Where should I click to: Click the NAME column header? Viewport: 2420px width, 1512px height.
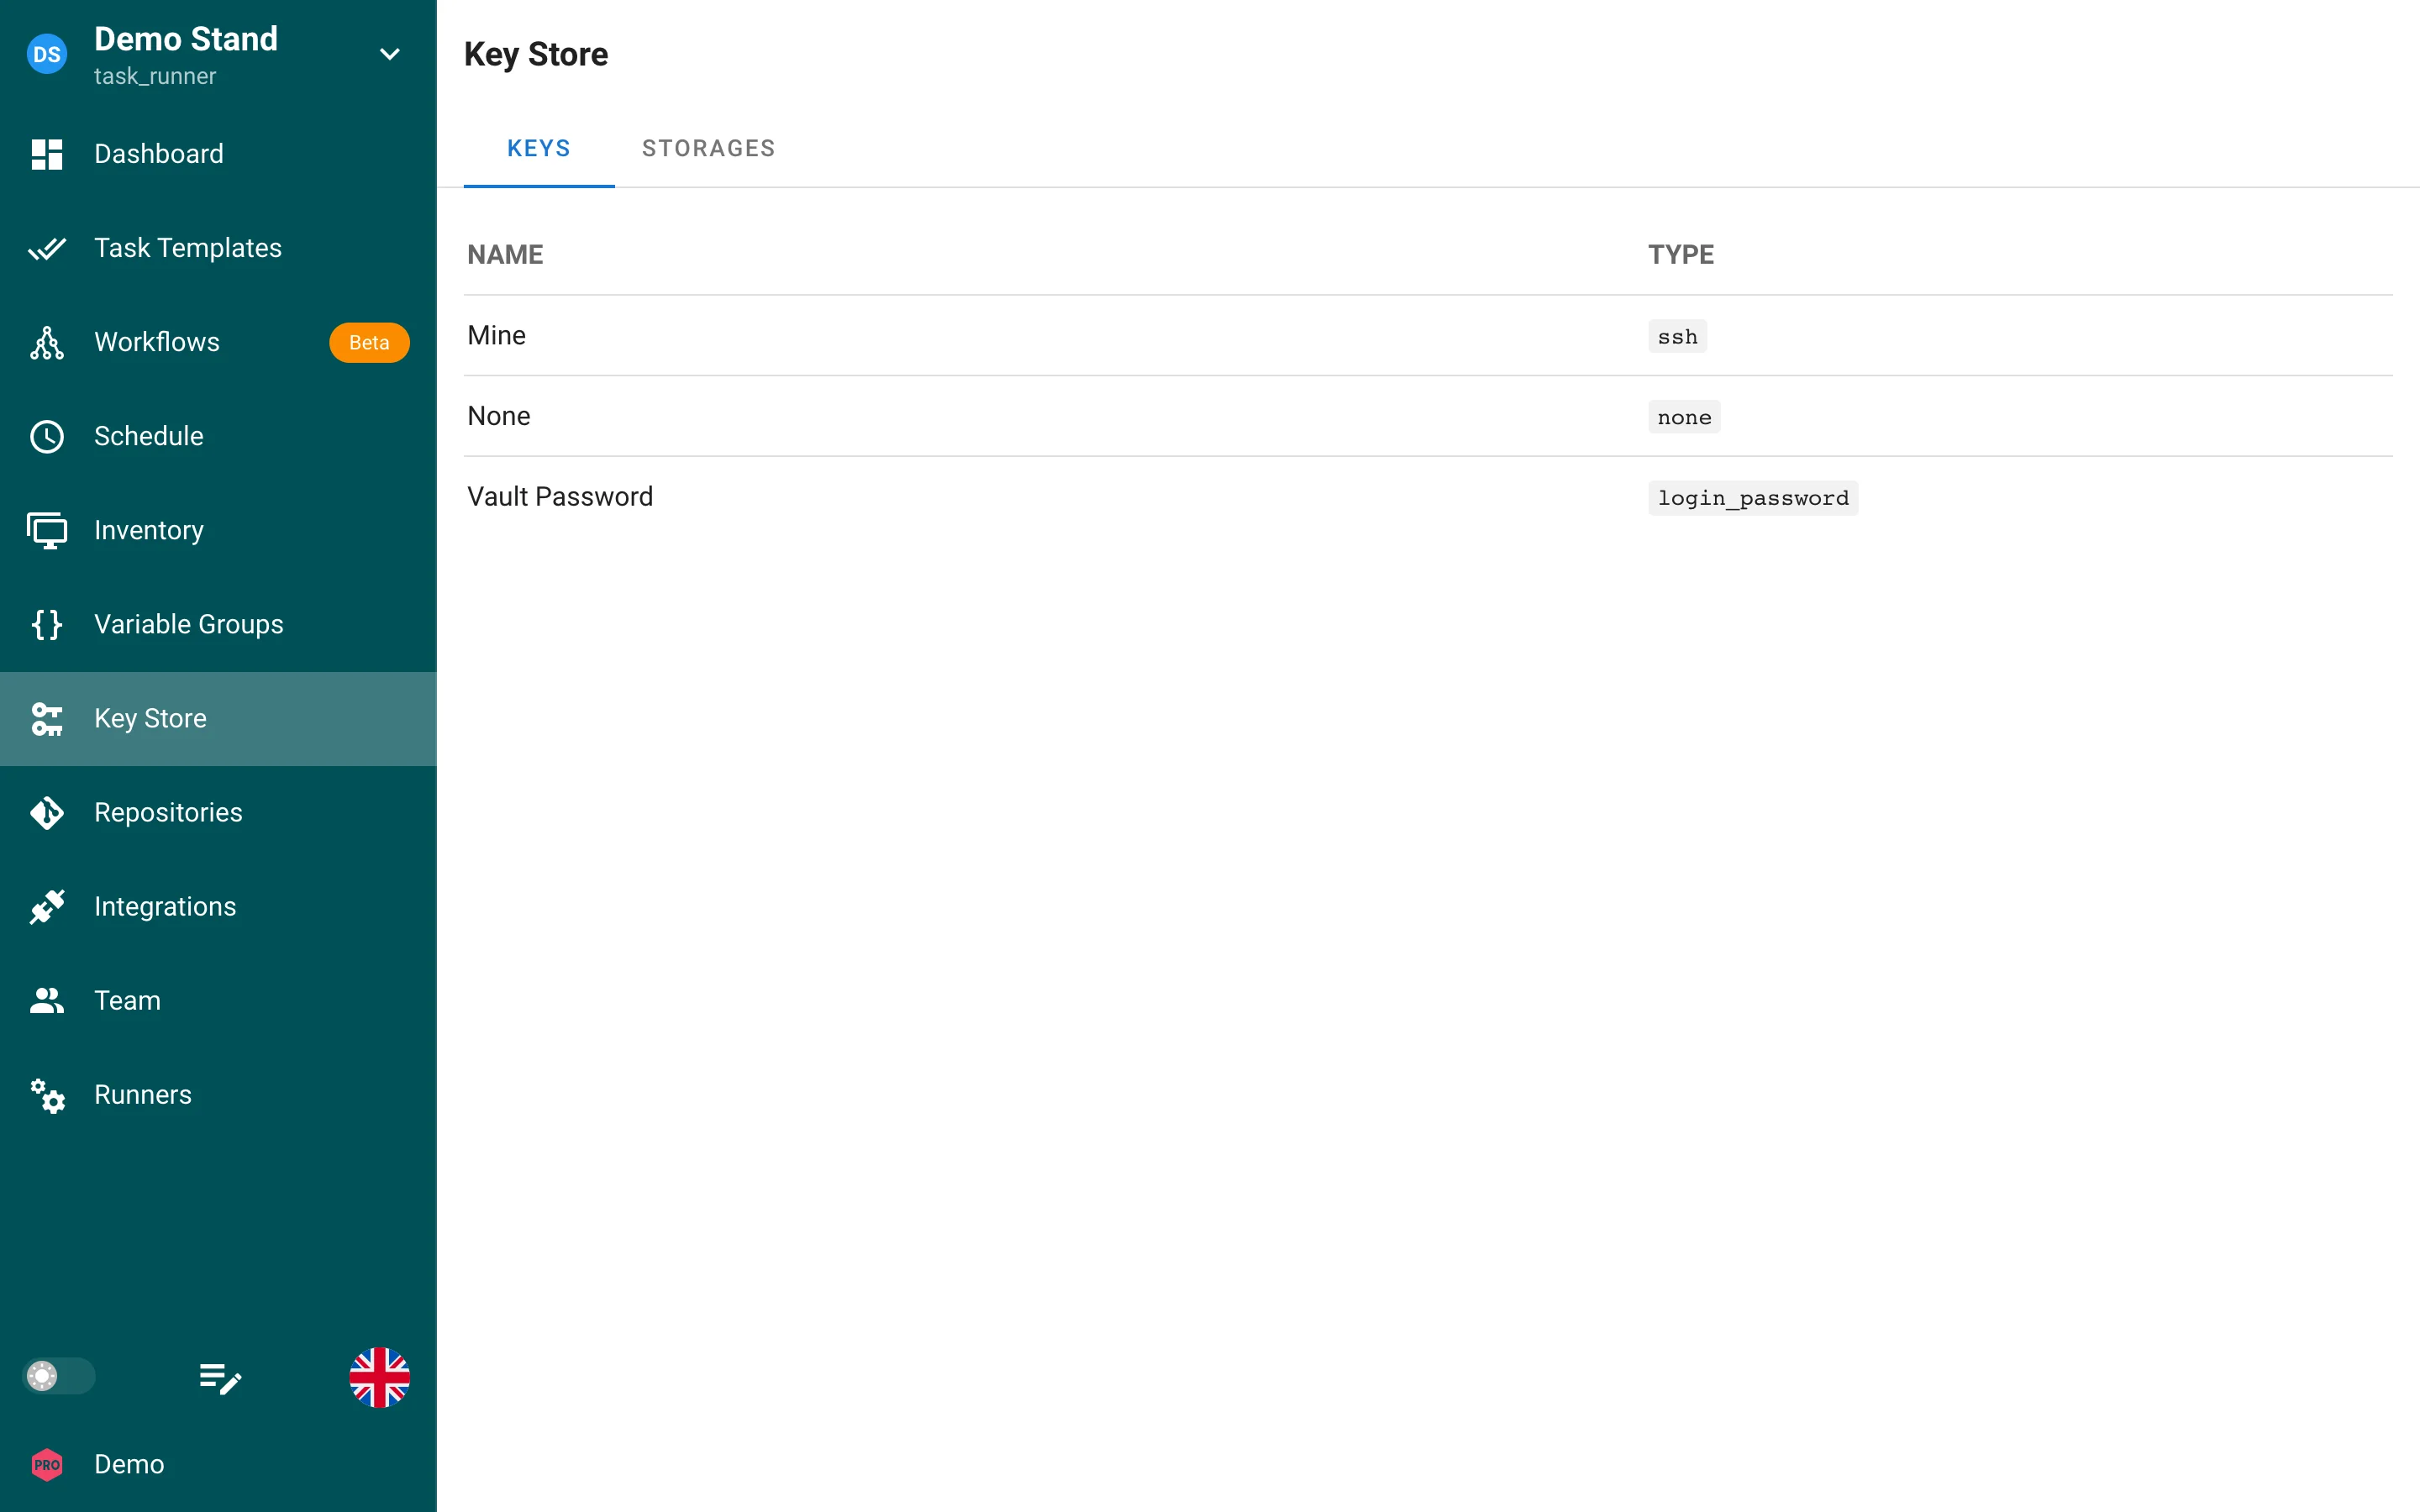coord(505,255)
